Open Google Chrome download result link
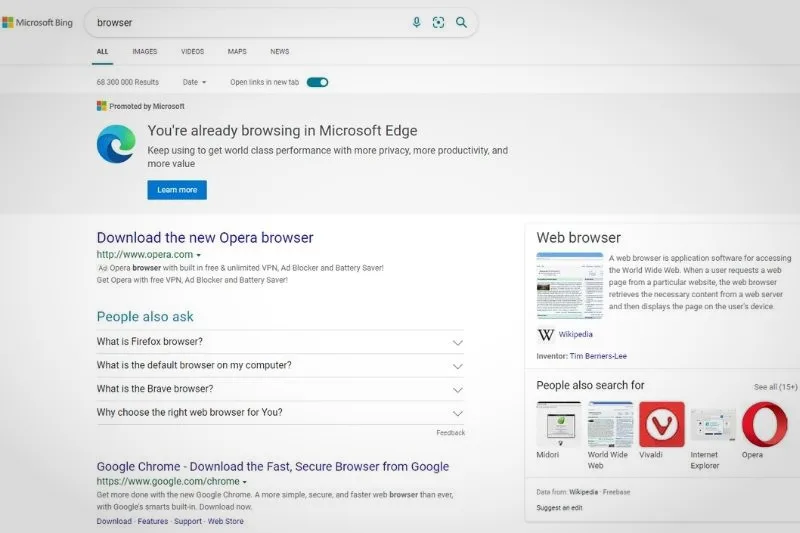 pos(272,466)
